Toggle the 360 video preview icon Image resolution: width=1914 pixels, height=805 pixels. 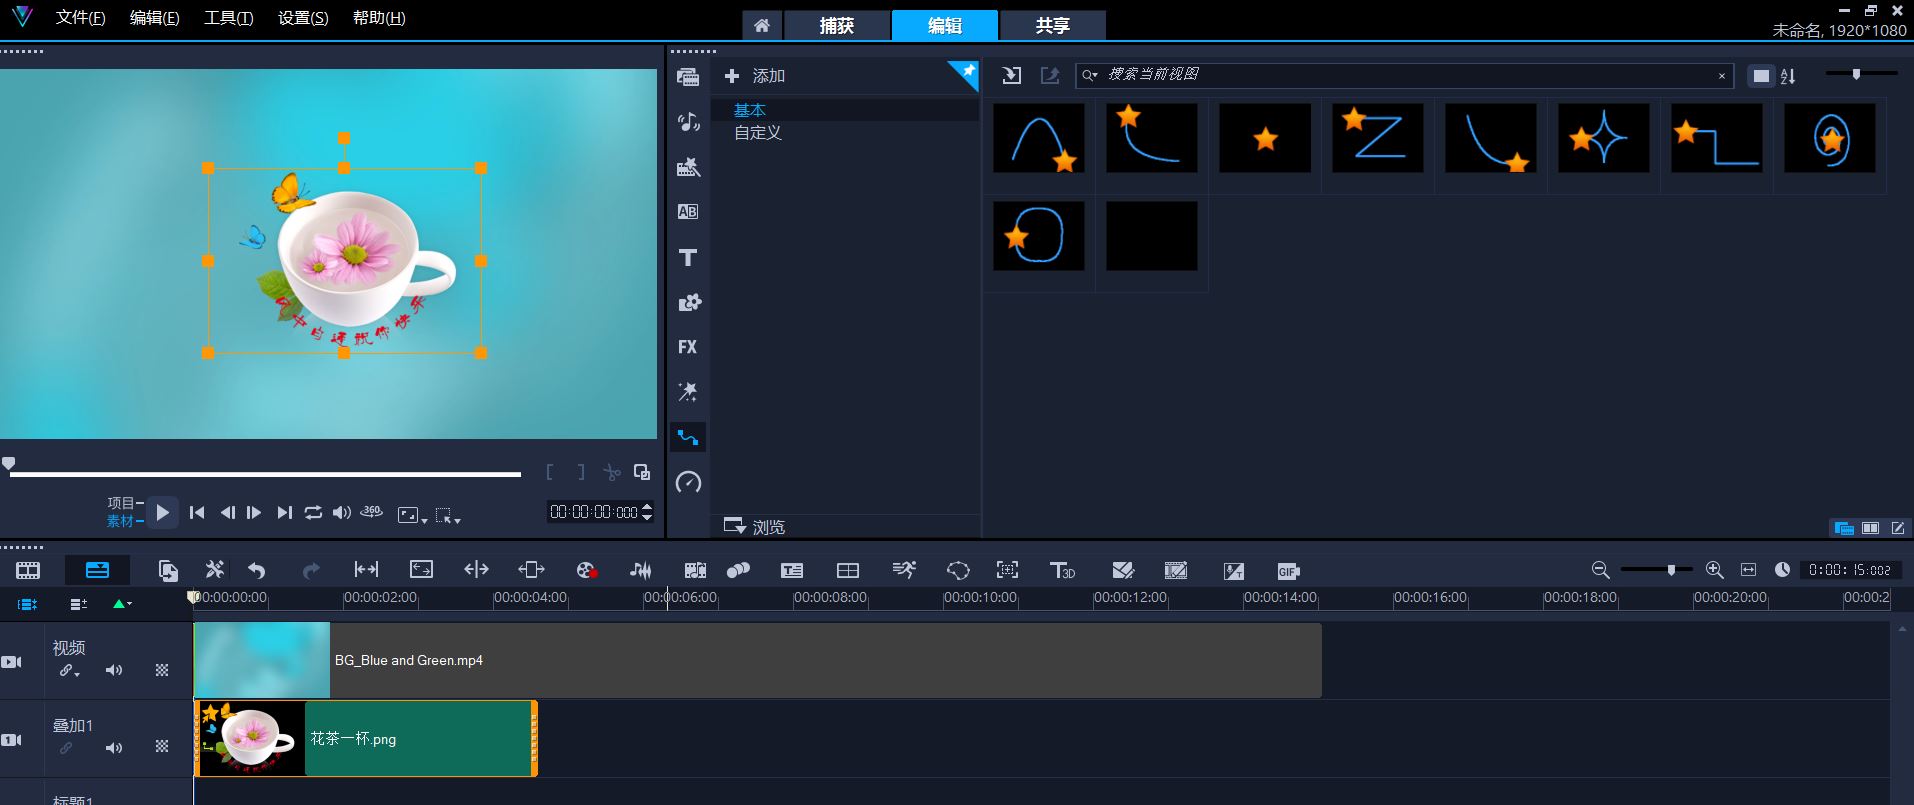pyautogui.click(x=371, y=511)
